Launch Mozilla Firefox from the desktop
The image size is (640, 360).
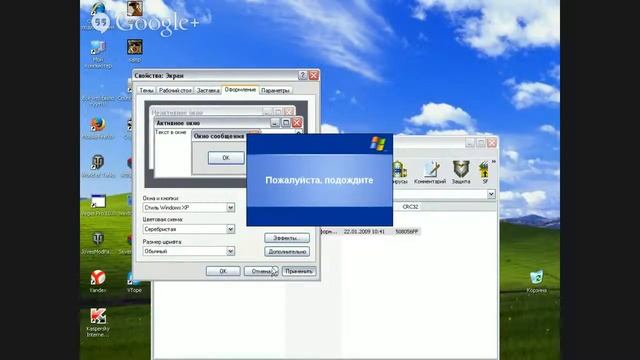tap(98, 128)
